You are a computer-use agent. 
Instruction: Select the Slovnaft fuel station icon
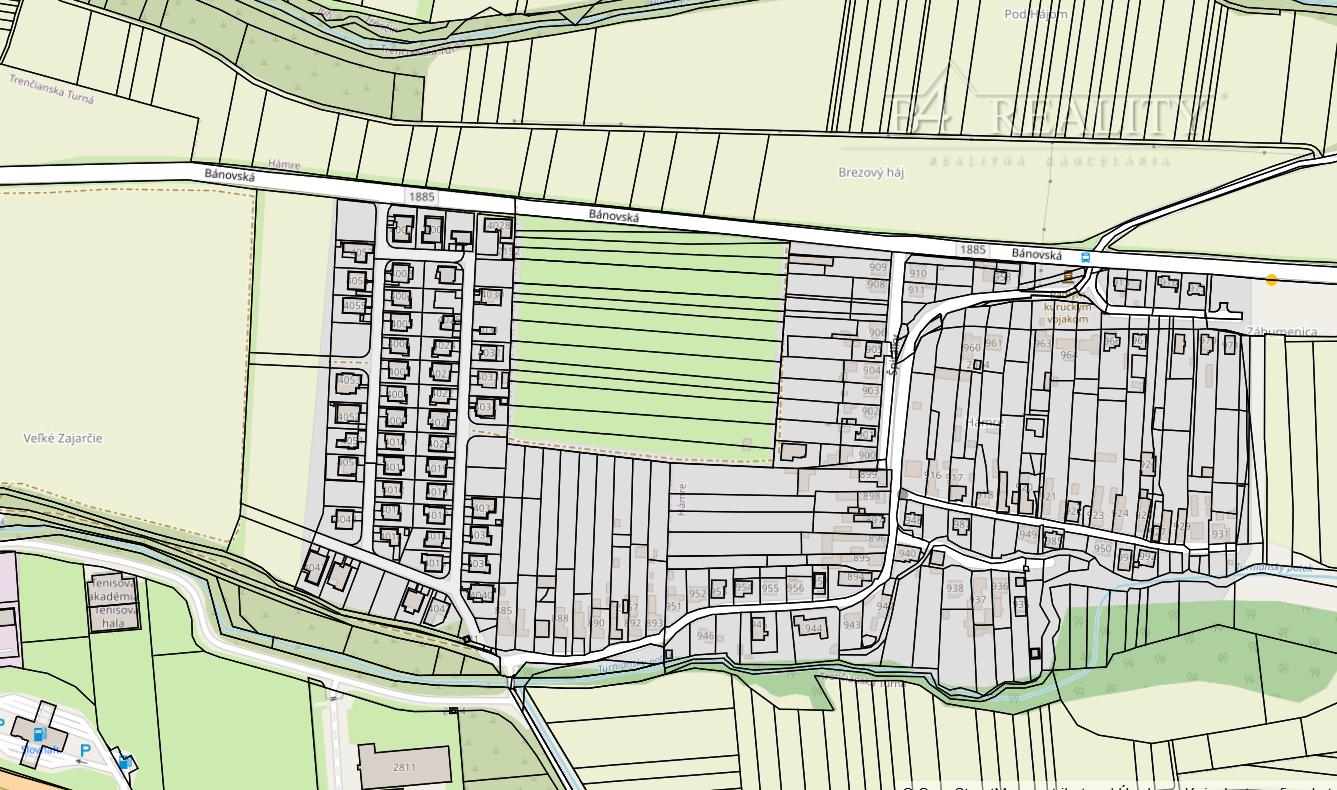click(x=40, y=733)
